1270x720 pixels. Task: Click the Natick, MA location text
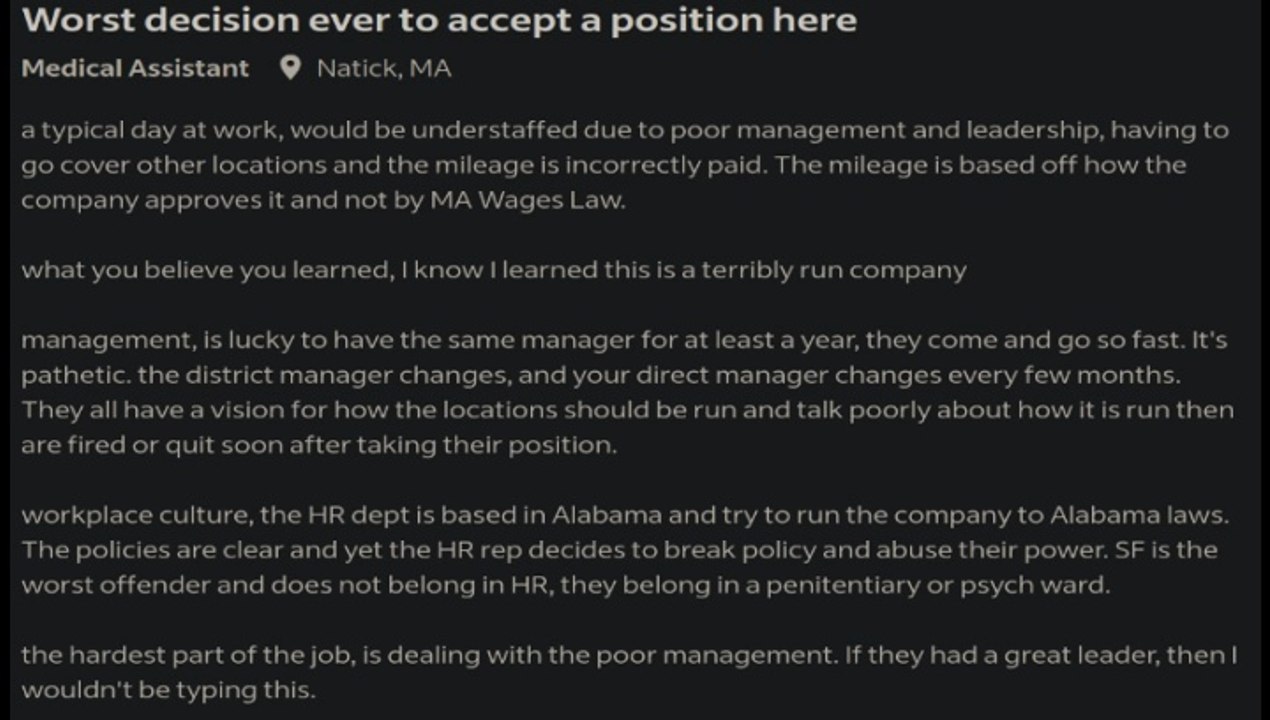tap(384, 68)
